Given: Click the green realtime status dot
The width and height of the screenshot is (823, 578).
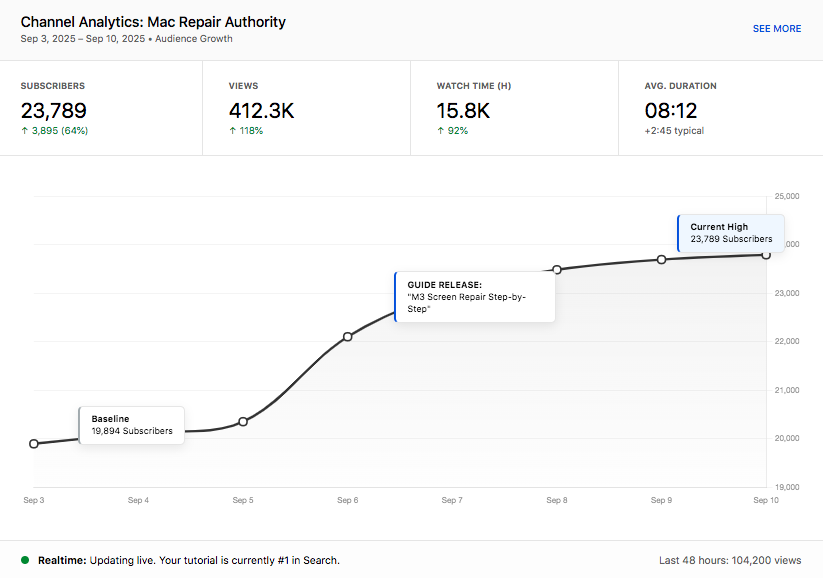Looking at the screenshot, I should coord(25,560).
